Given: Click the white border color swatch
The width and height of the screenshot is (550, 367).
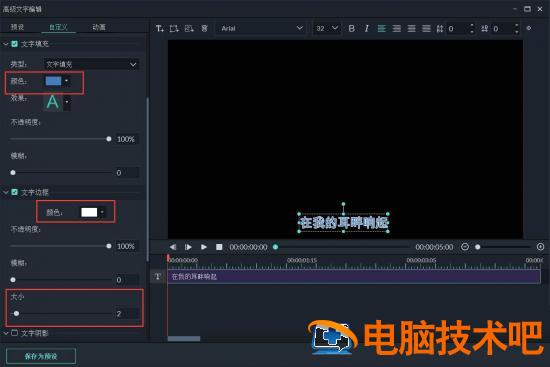Looking at the screenshot, I should (x=89, y=212).
